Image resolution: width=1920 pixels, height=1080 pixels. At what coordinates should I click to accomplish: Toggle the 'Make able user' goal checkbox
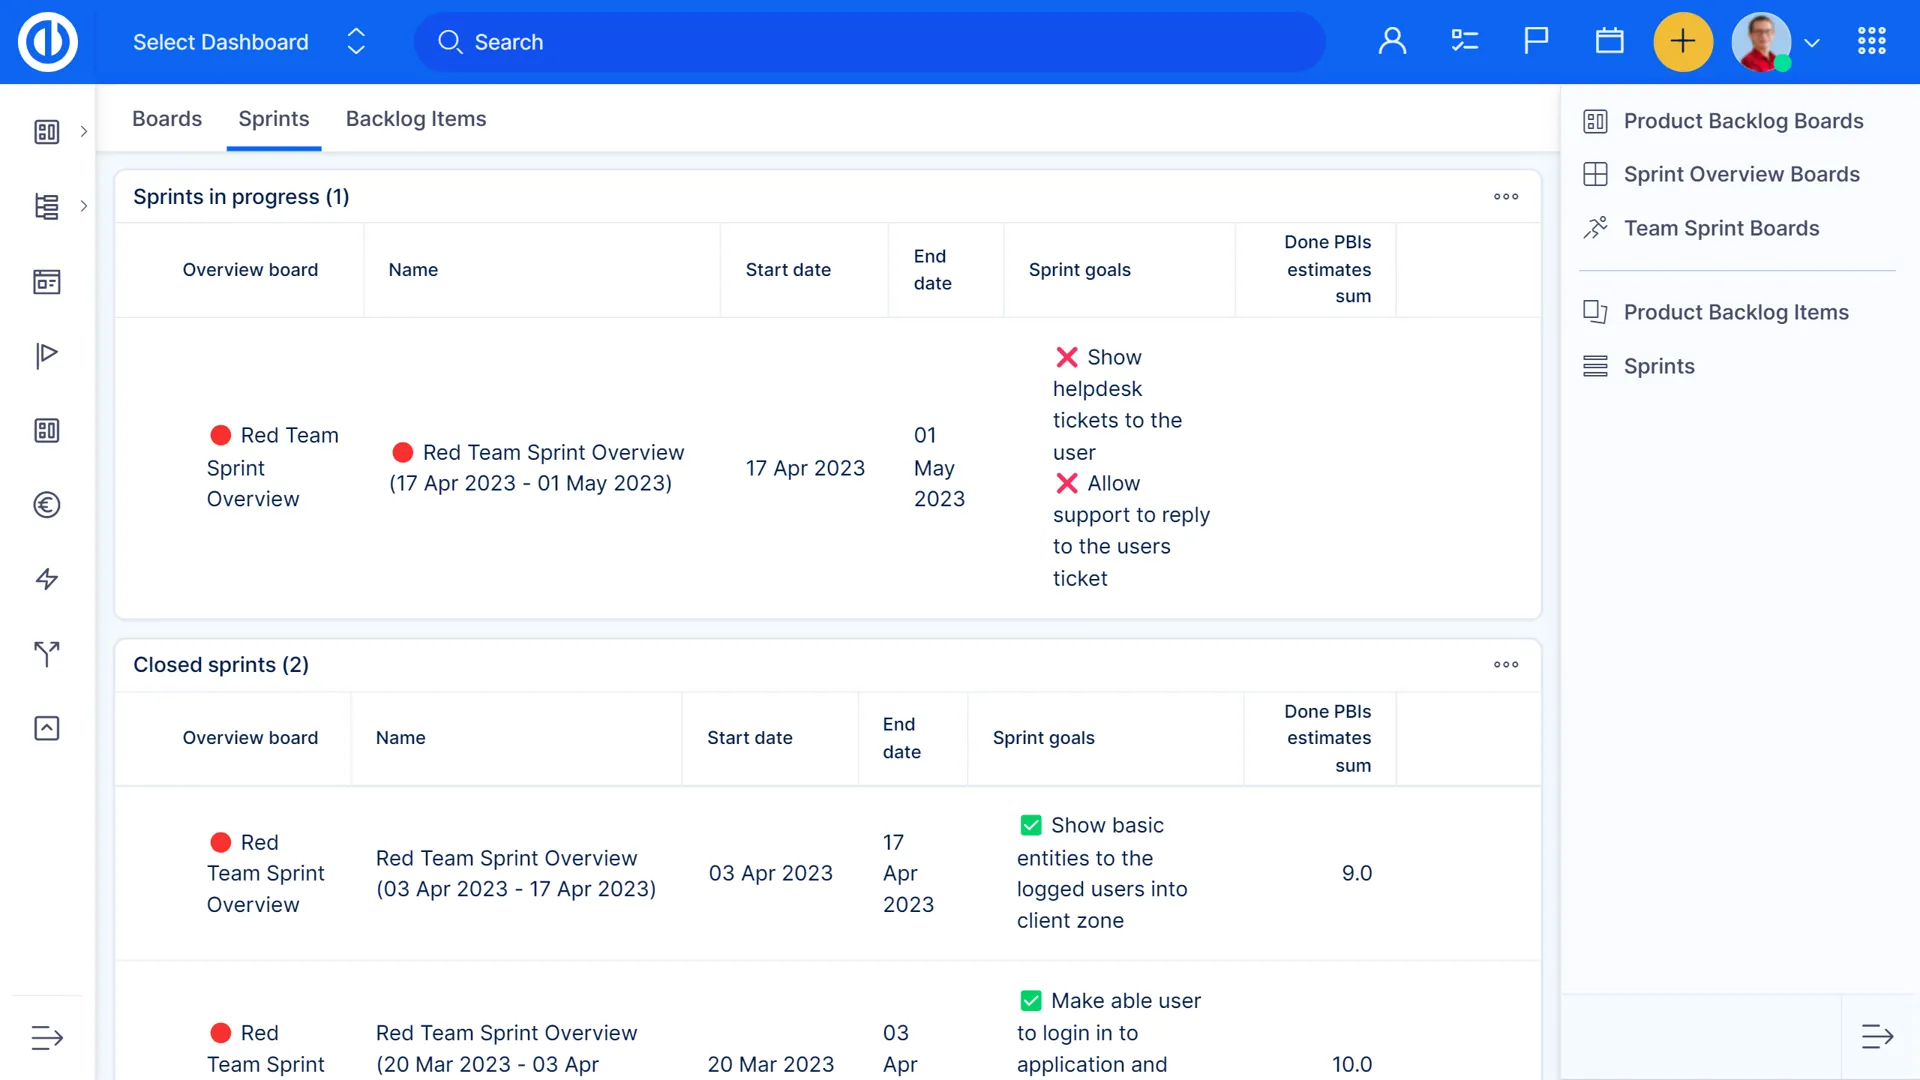[x=1031, y=1001]
